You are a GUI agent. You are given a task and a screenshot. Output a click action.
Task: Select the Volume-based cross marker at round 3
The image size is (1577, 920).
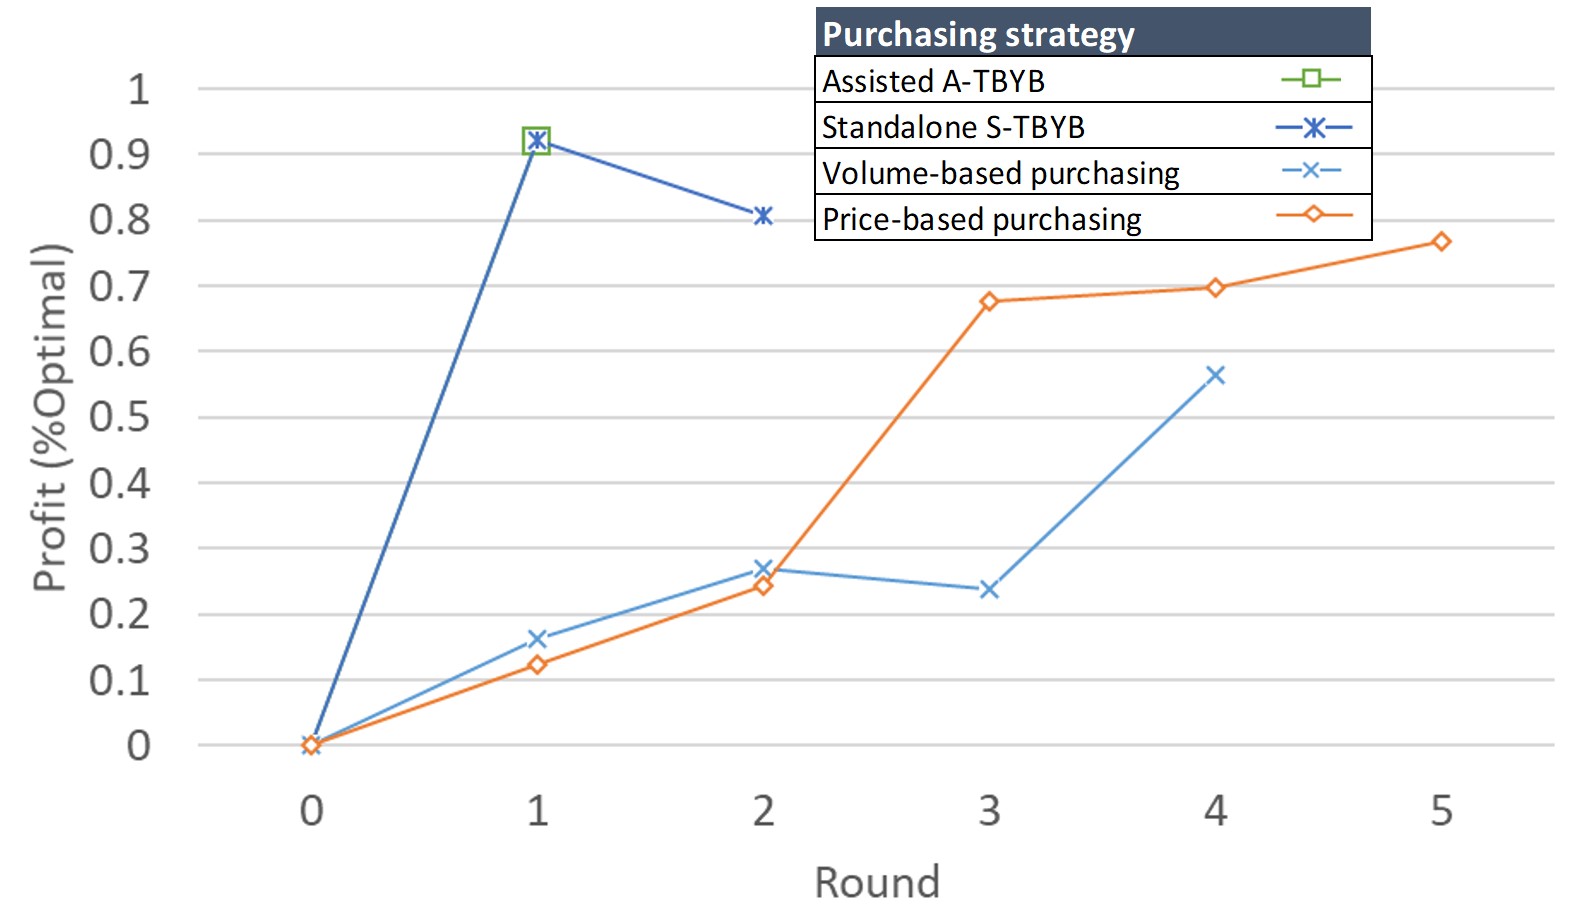(x=989, y=590)
